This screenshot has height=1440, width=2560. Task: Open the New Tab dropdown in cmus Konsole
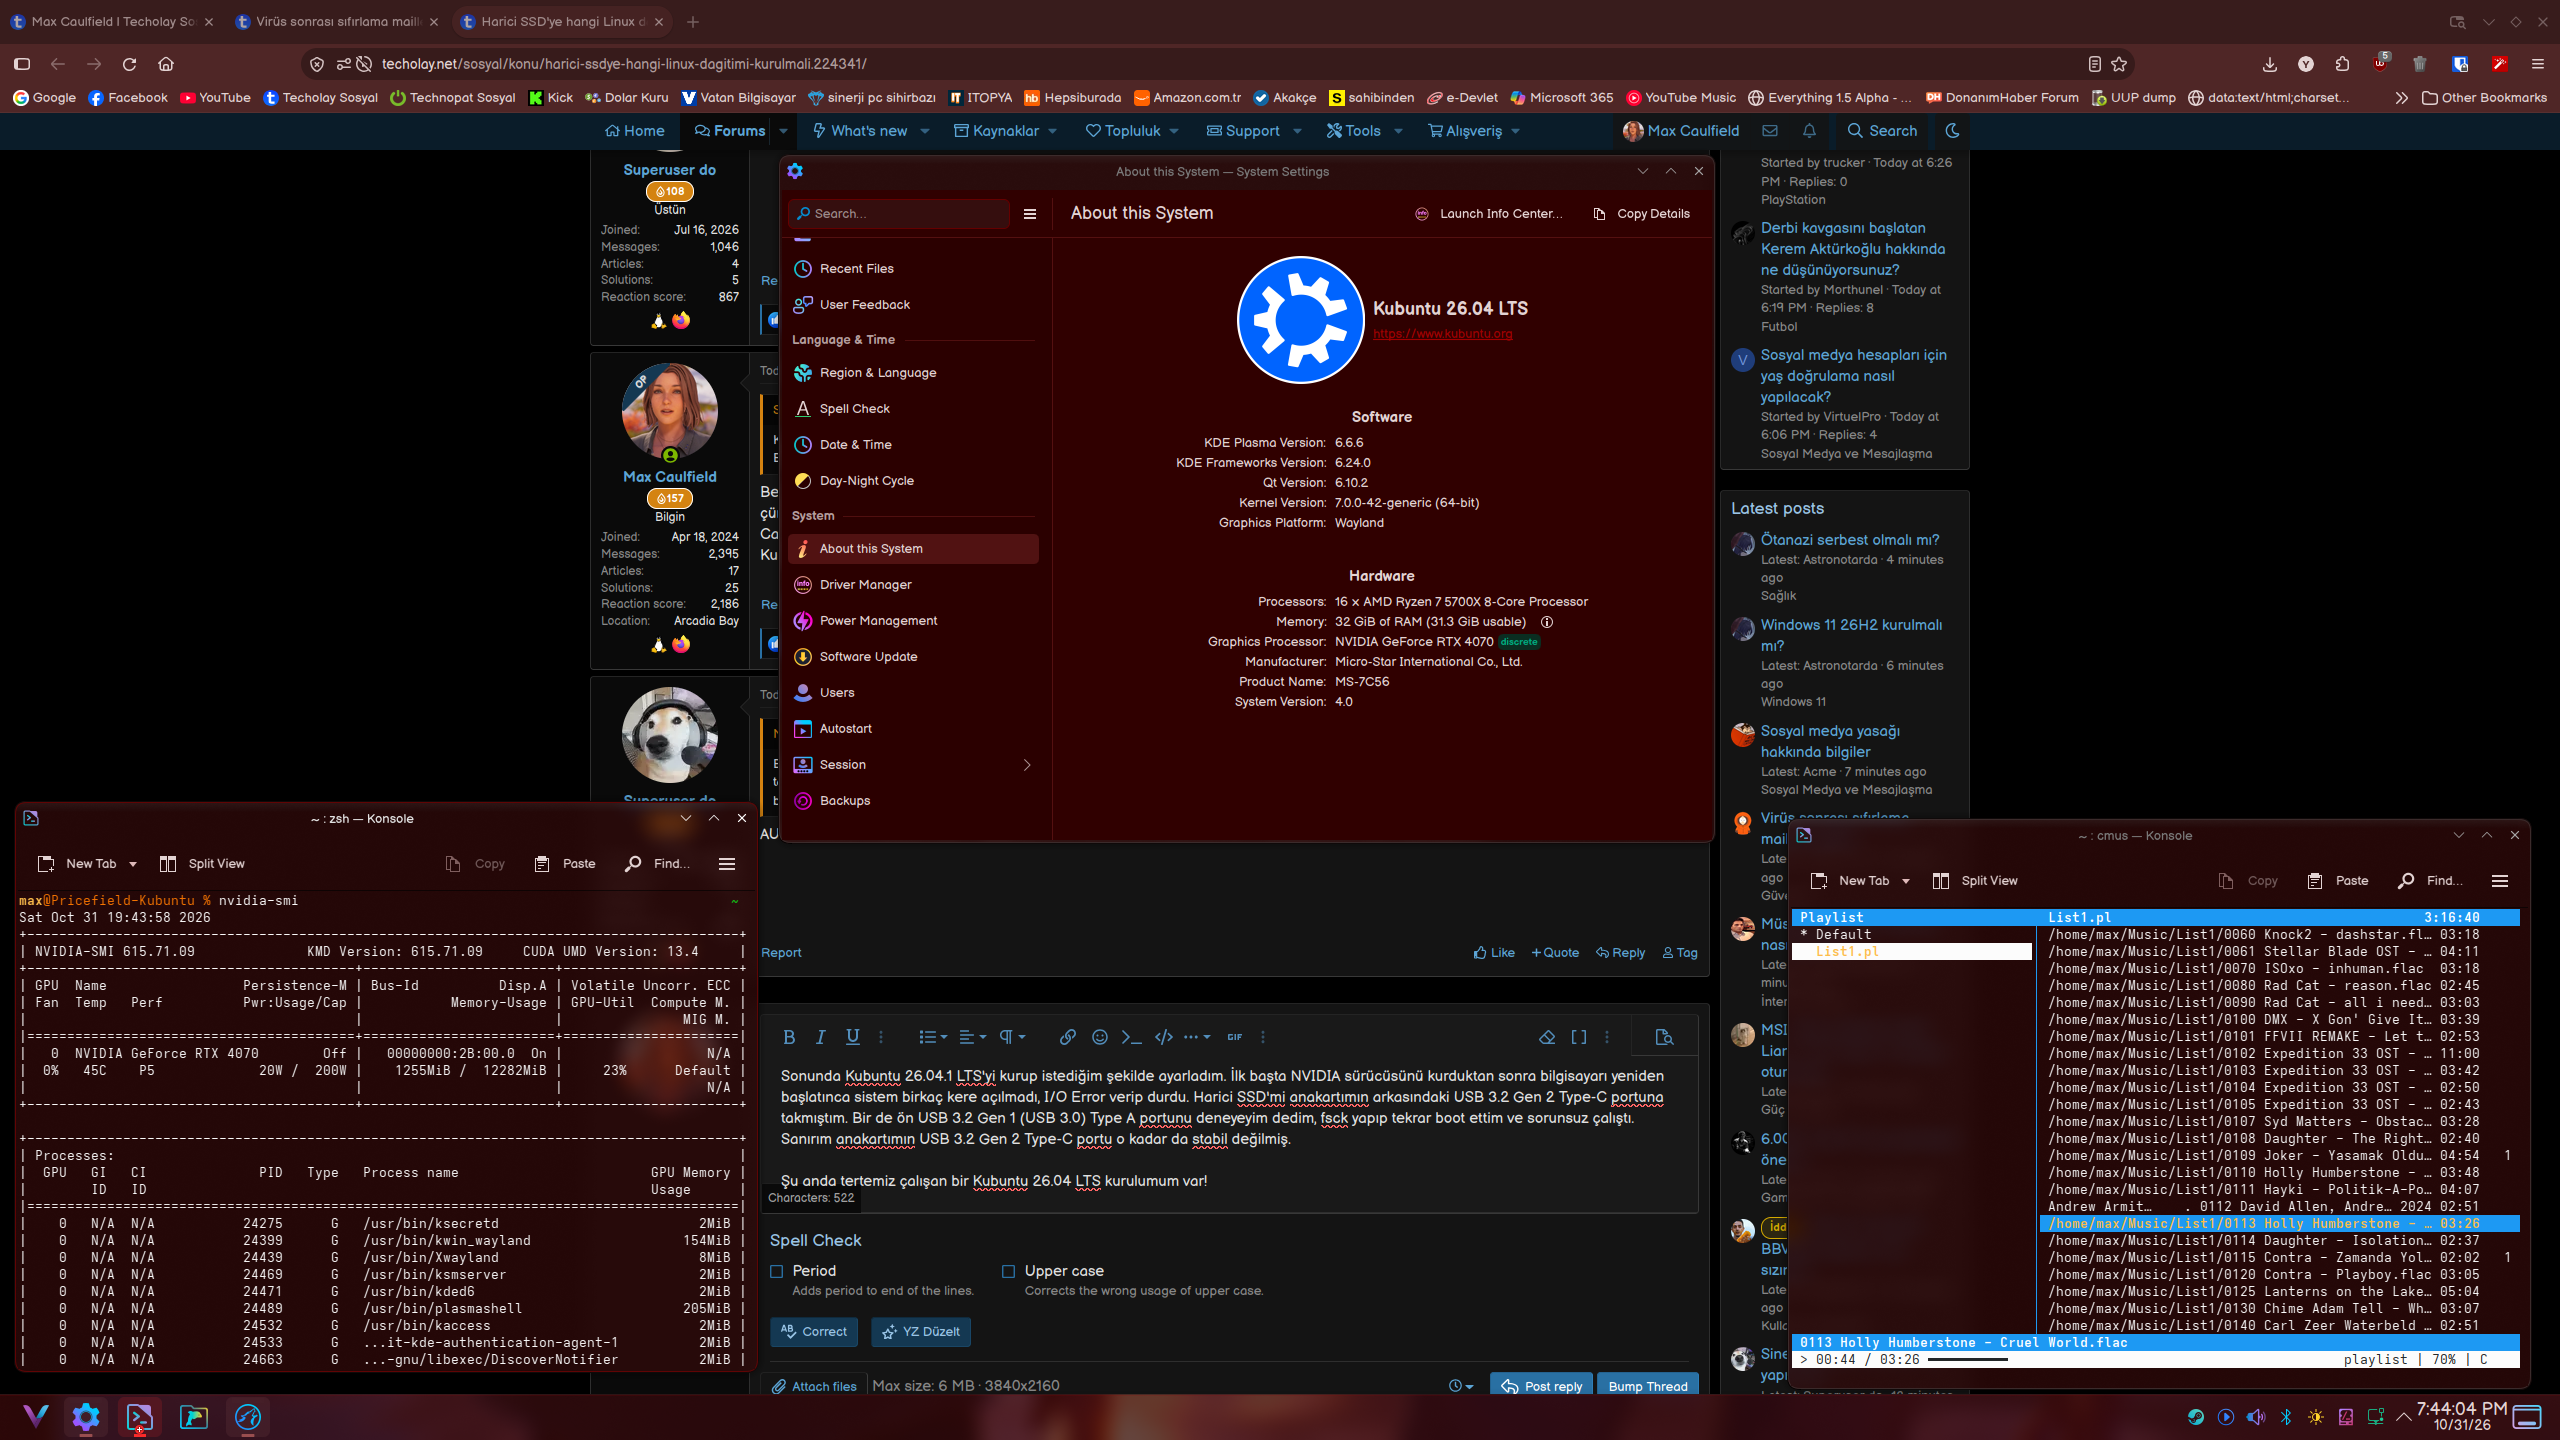(1906, 881)
